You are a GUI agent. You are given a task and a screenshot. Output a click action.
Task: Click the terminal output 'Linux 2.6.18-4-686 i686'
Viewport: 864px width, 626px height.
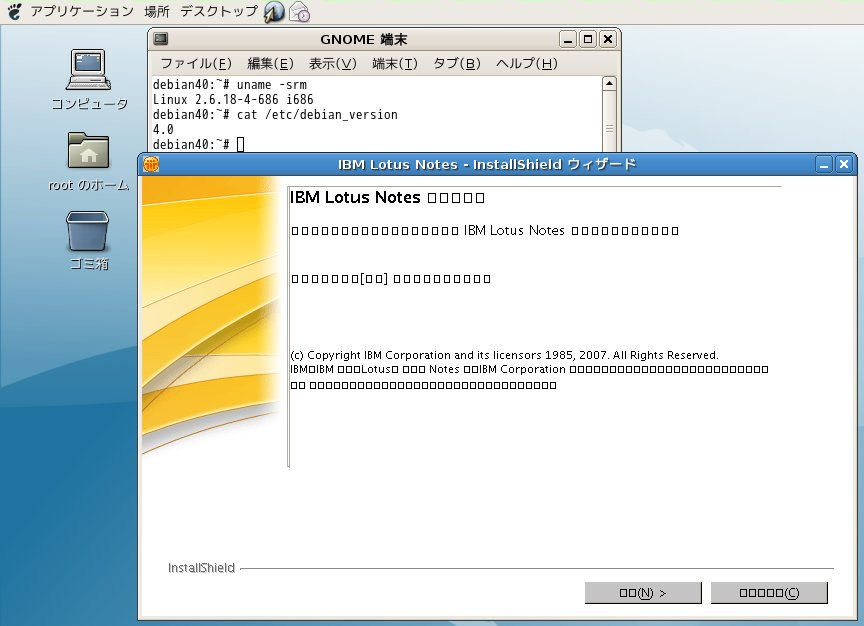point(233,100)
